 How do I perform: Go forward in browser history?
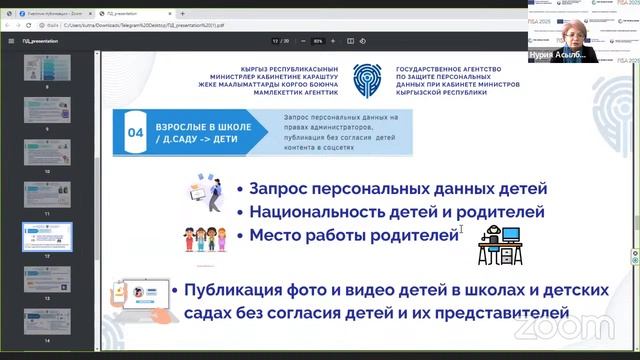tap(18, 25)
